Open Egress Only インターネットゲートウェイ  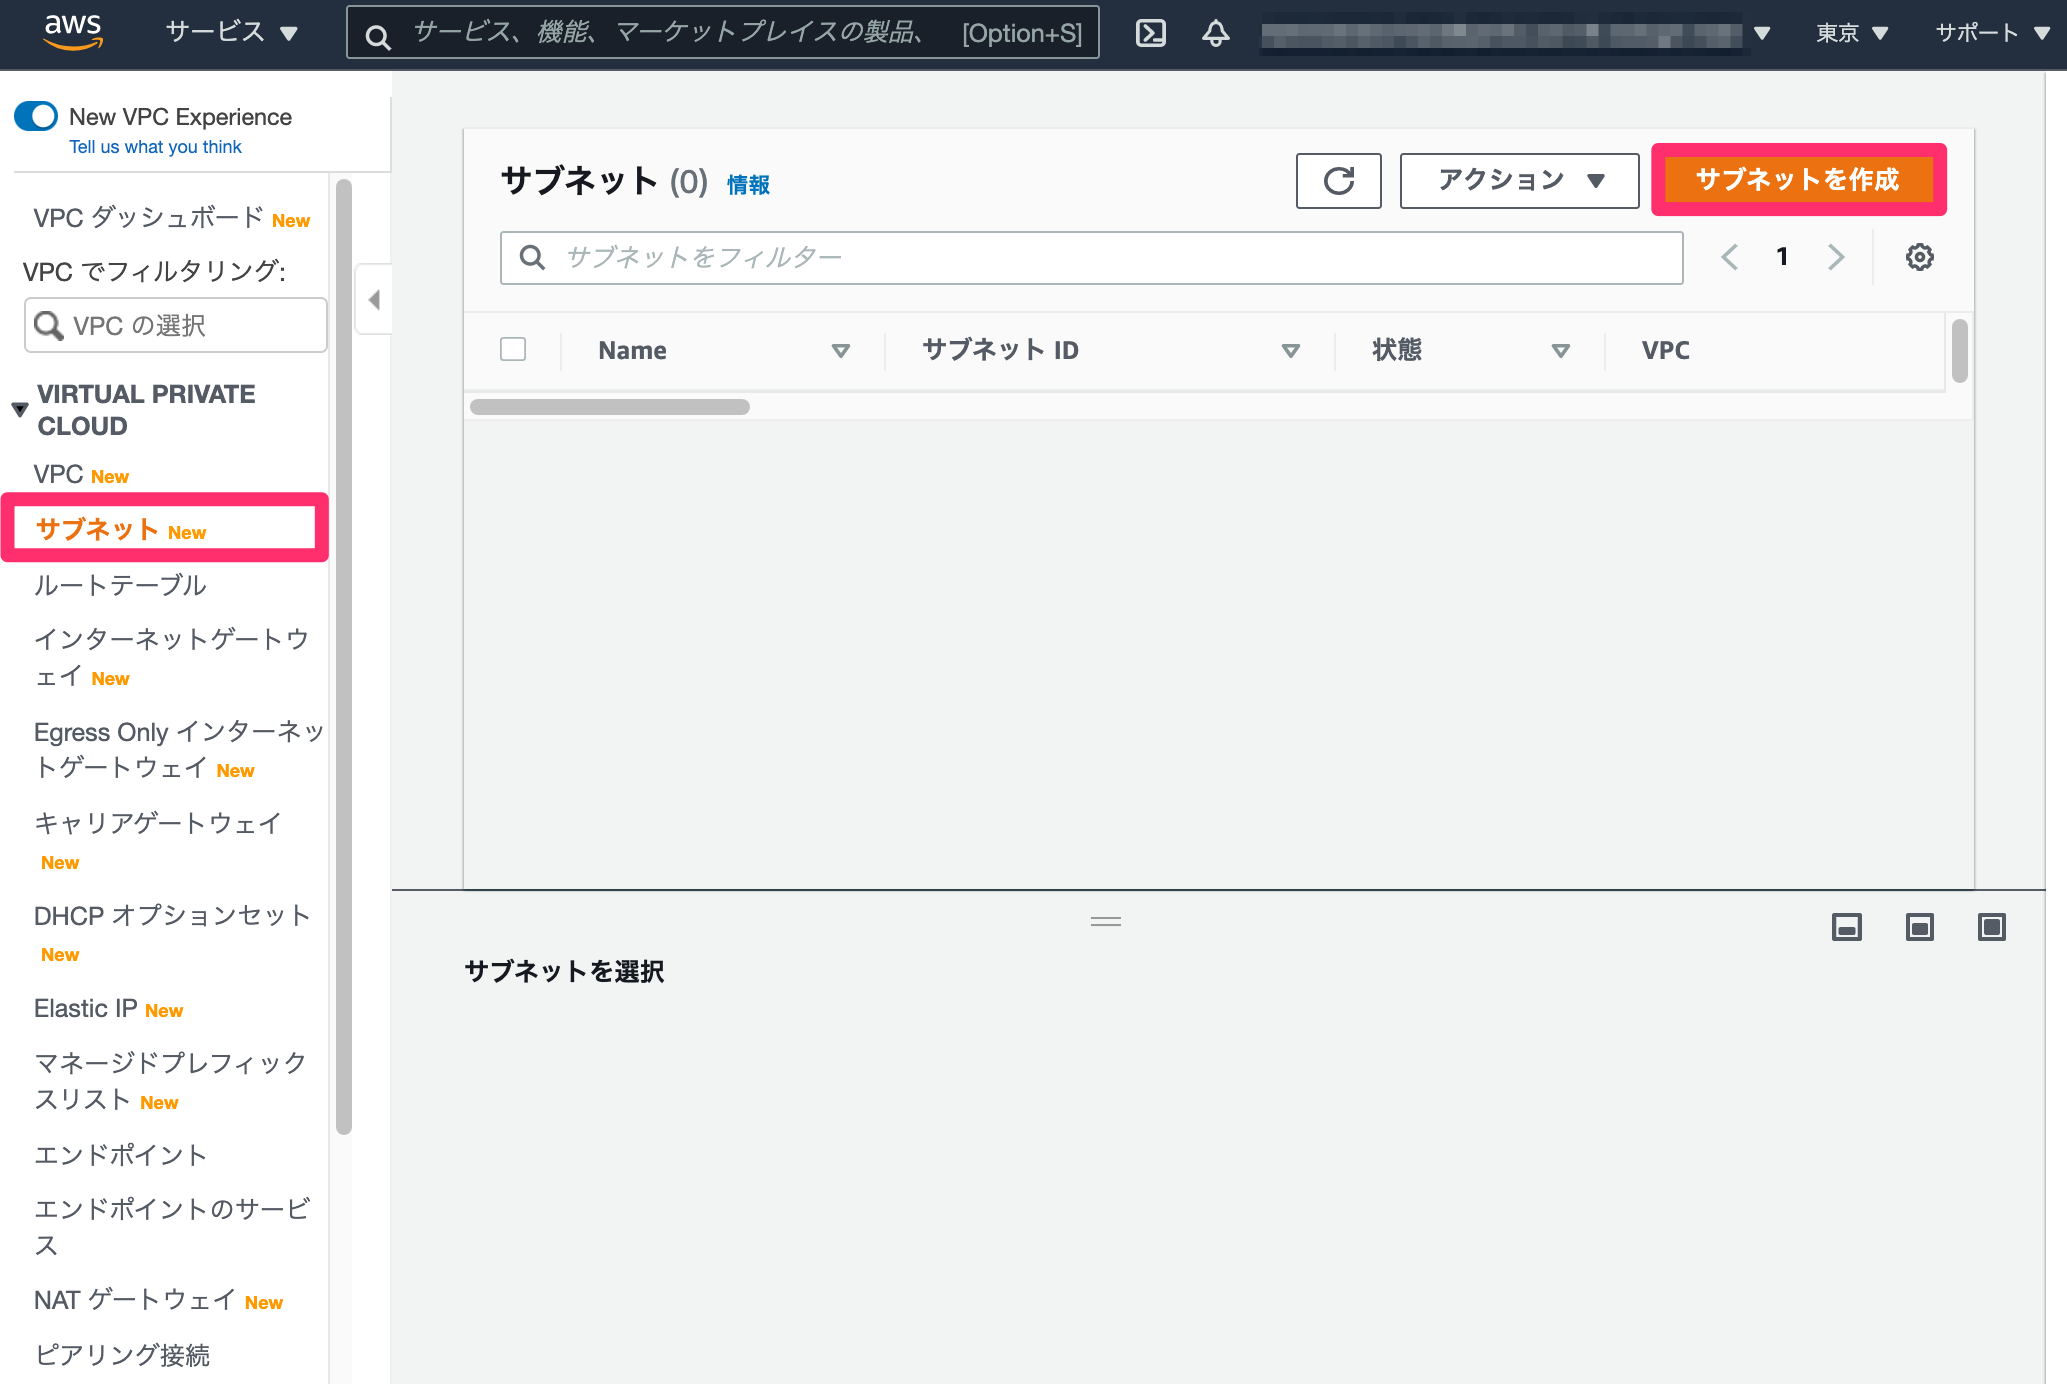coord(179,750)
